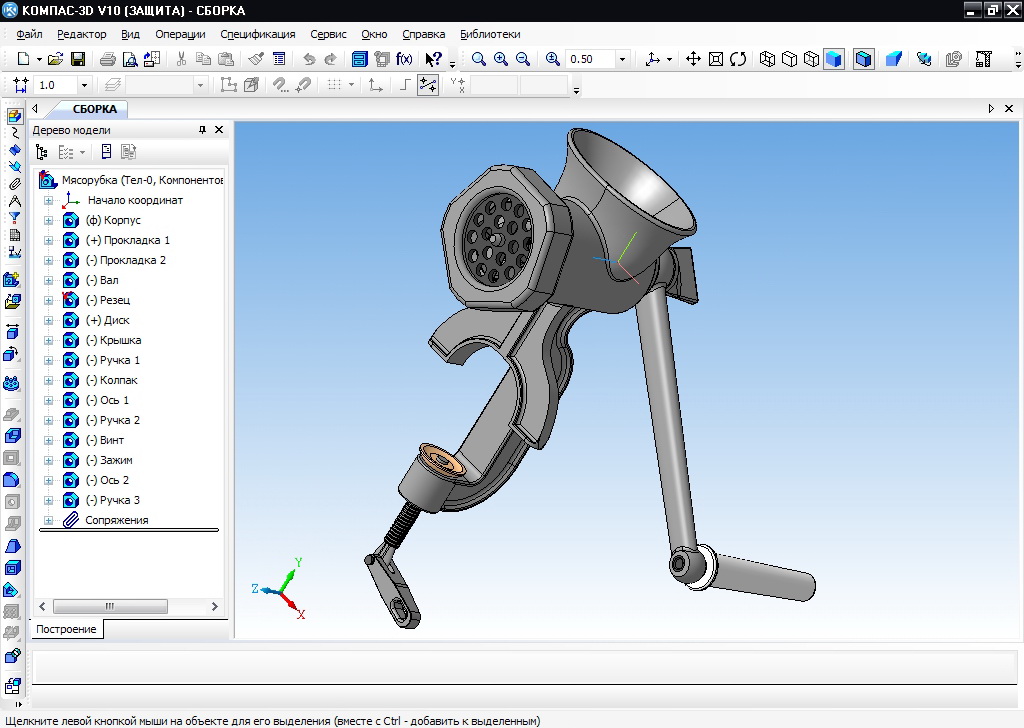1024x728 pixels.
Task: Save the document with the floppy disk icon
Action: (78, 59)
